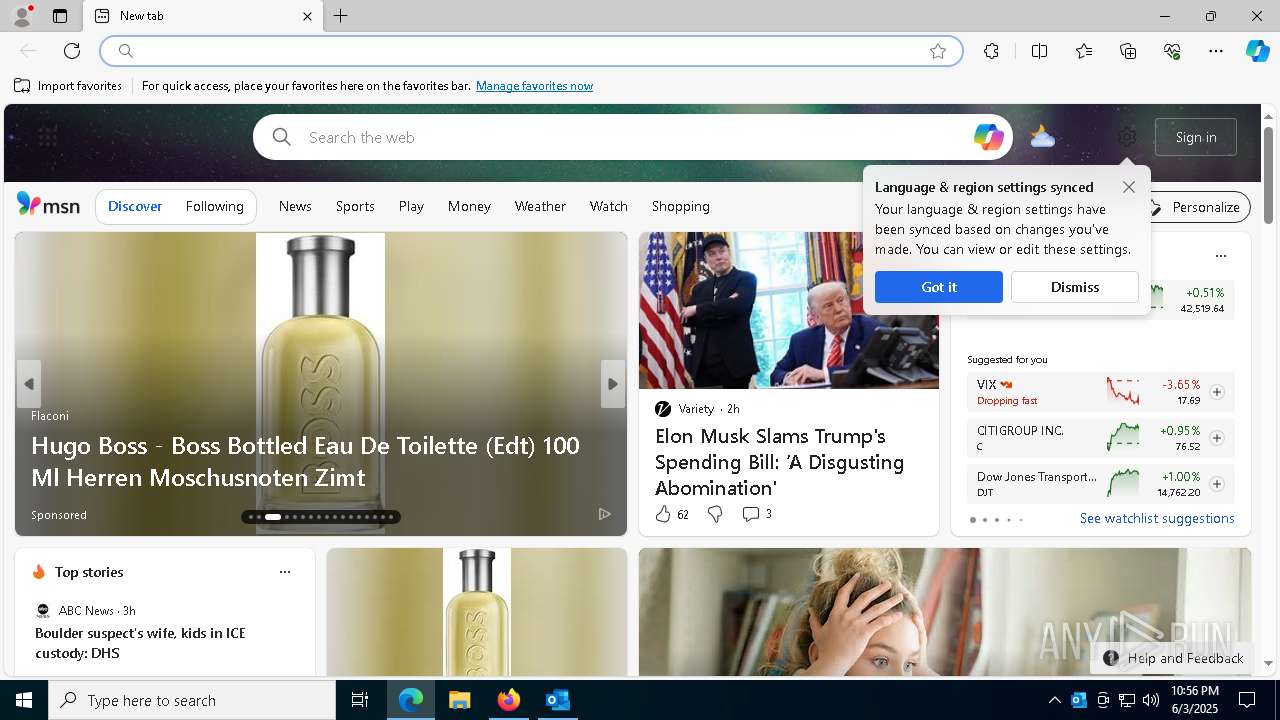The width and height of the screenshot is (1280, 720).
Task: Open a new tab with plus button
Action: pos(341,16)
